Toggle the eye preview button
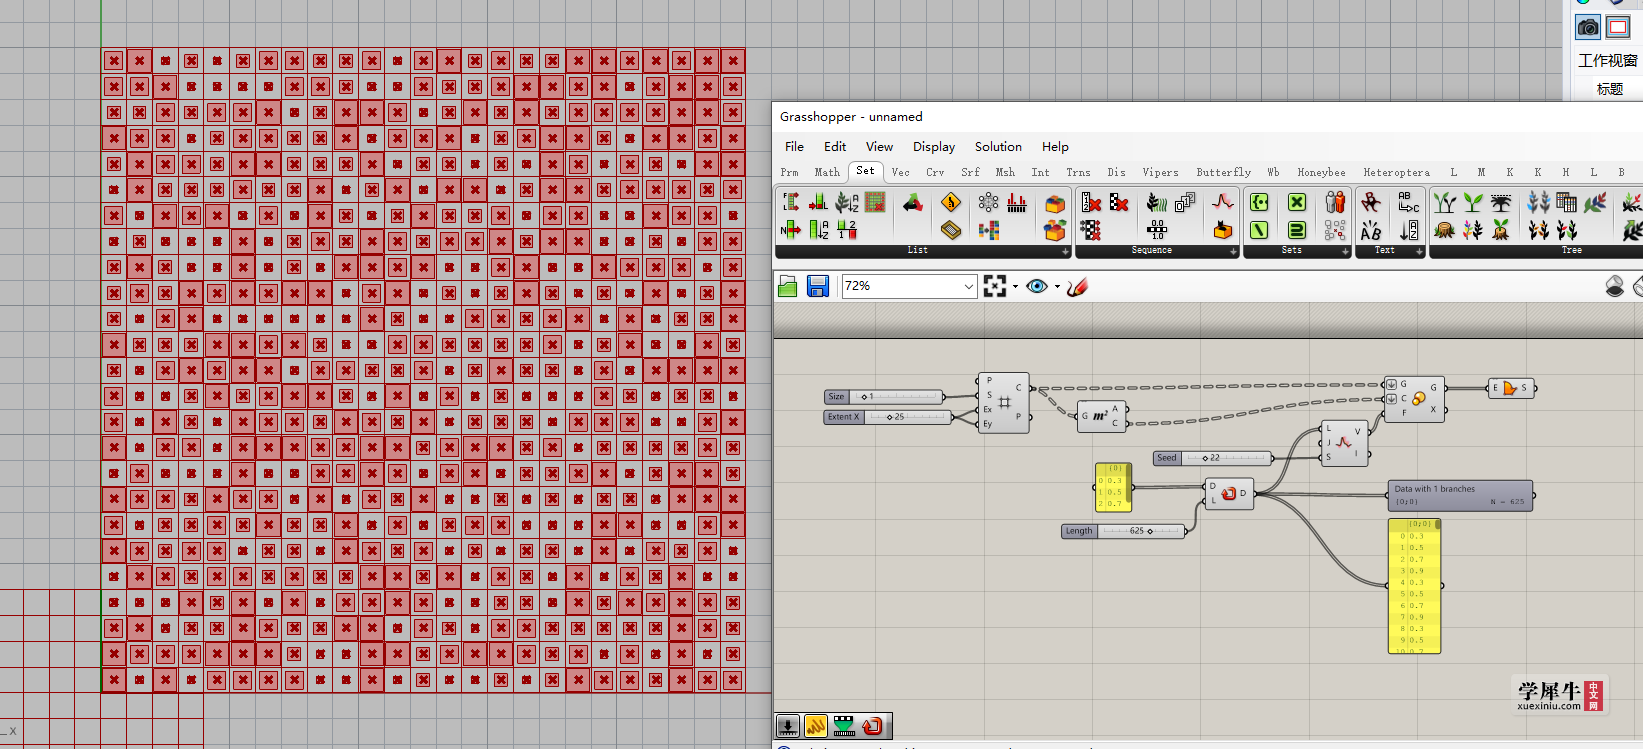This screenshot has height=749, width=1643. click(x=1037, y=286)
